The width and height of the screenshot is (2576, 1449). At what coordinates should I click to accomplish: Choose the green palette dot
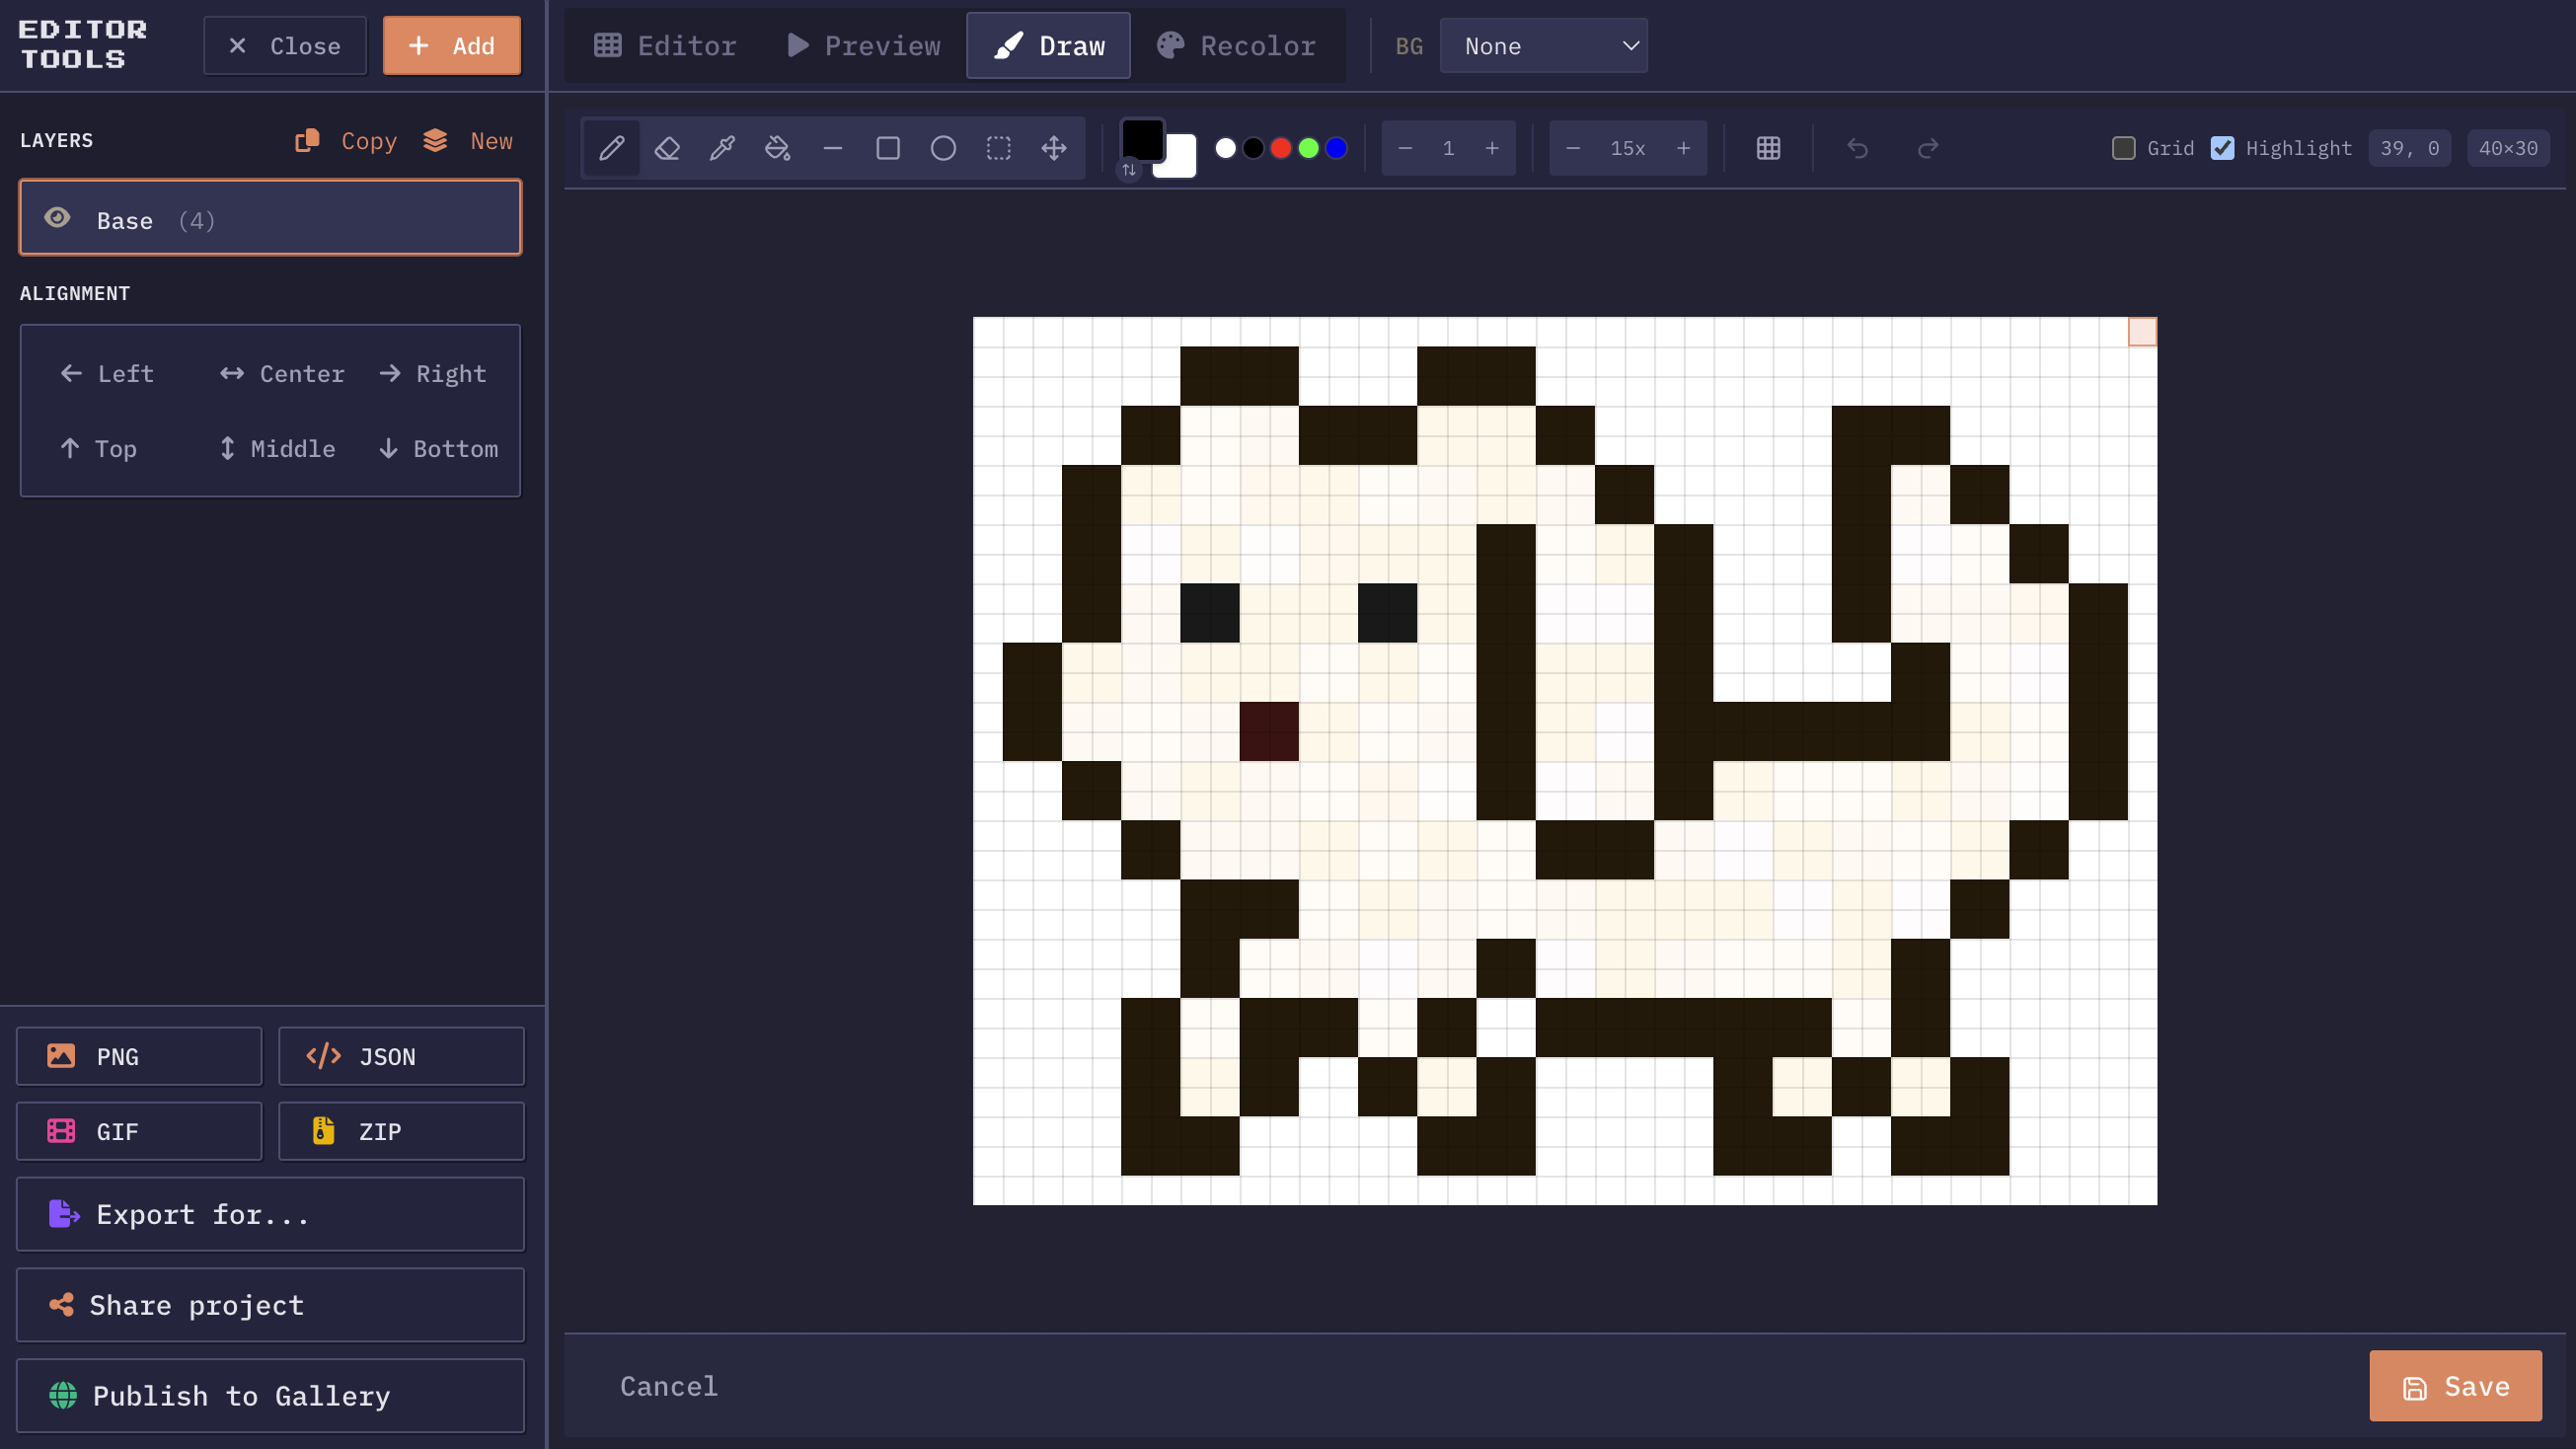pos(1308,148)
